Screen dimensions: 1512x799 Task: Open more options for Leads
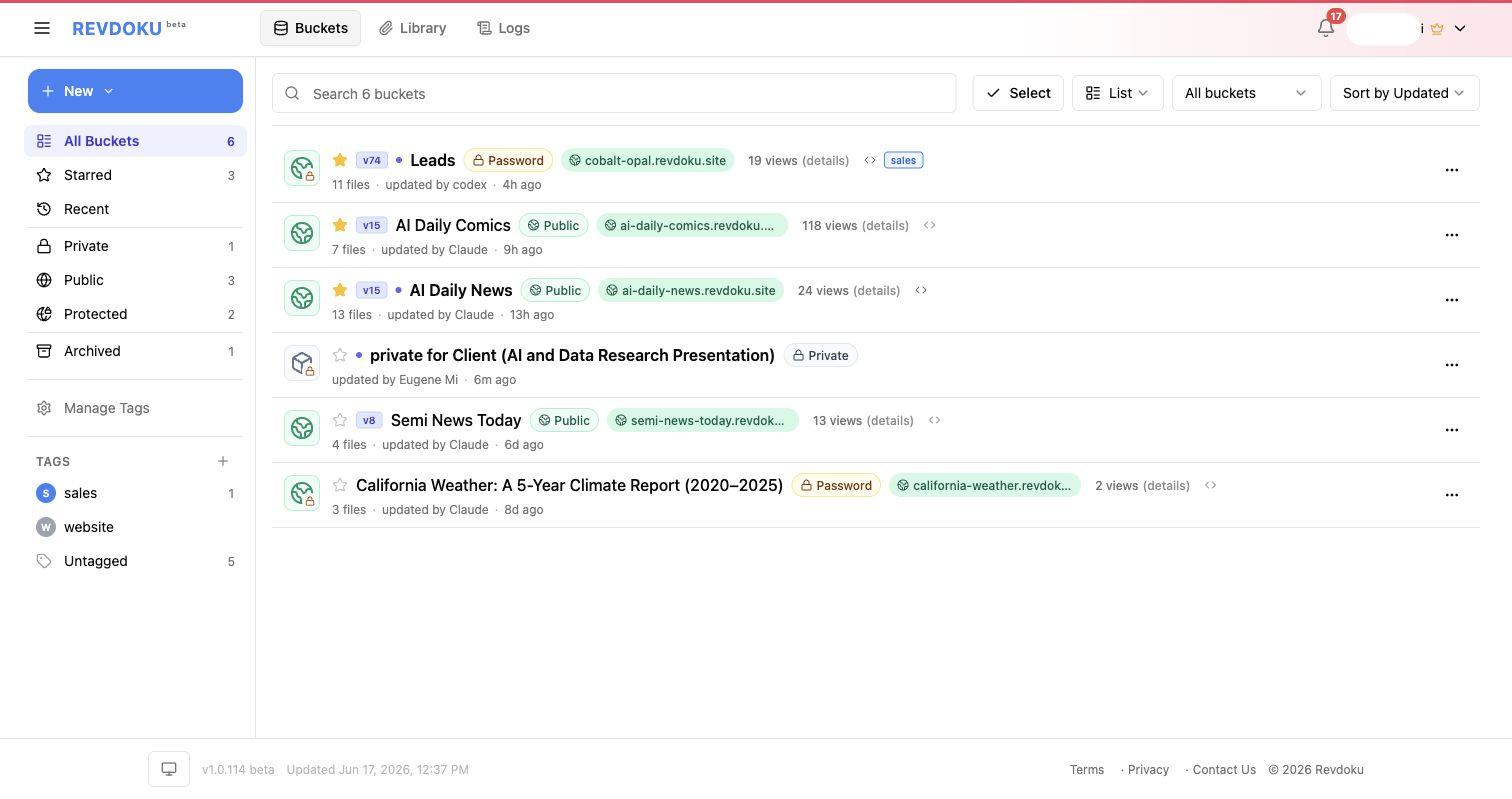point(1452,170)
